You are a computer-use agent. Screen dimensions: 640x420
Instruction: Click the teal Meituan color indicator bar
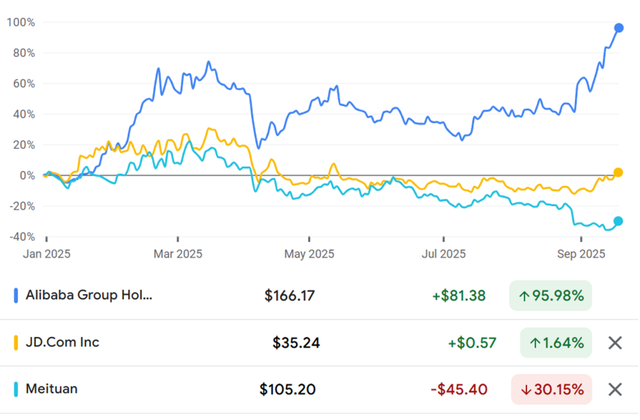click(x=15, y=389)
